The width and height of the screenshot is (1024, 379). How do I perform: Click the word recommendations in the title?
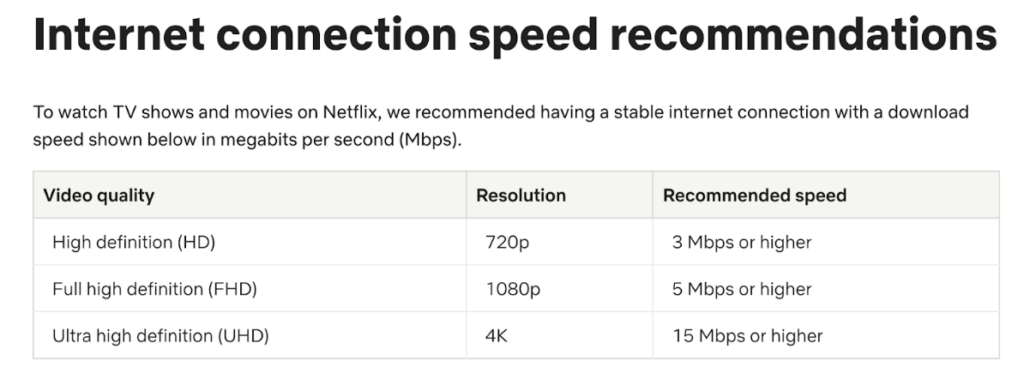[803, 35]
